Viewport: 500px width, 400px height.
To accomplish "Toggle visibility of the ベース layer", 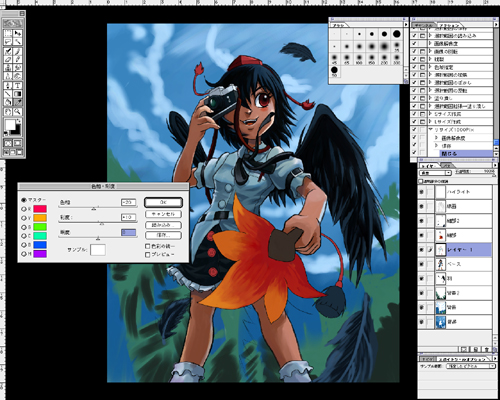I will tap(422, 264).
